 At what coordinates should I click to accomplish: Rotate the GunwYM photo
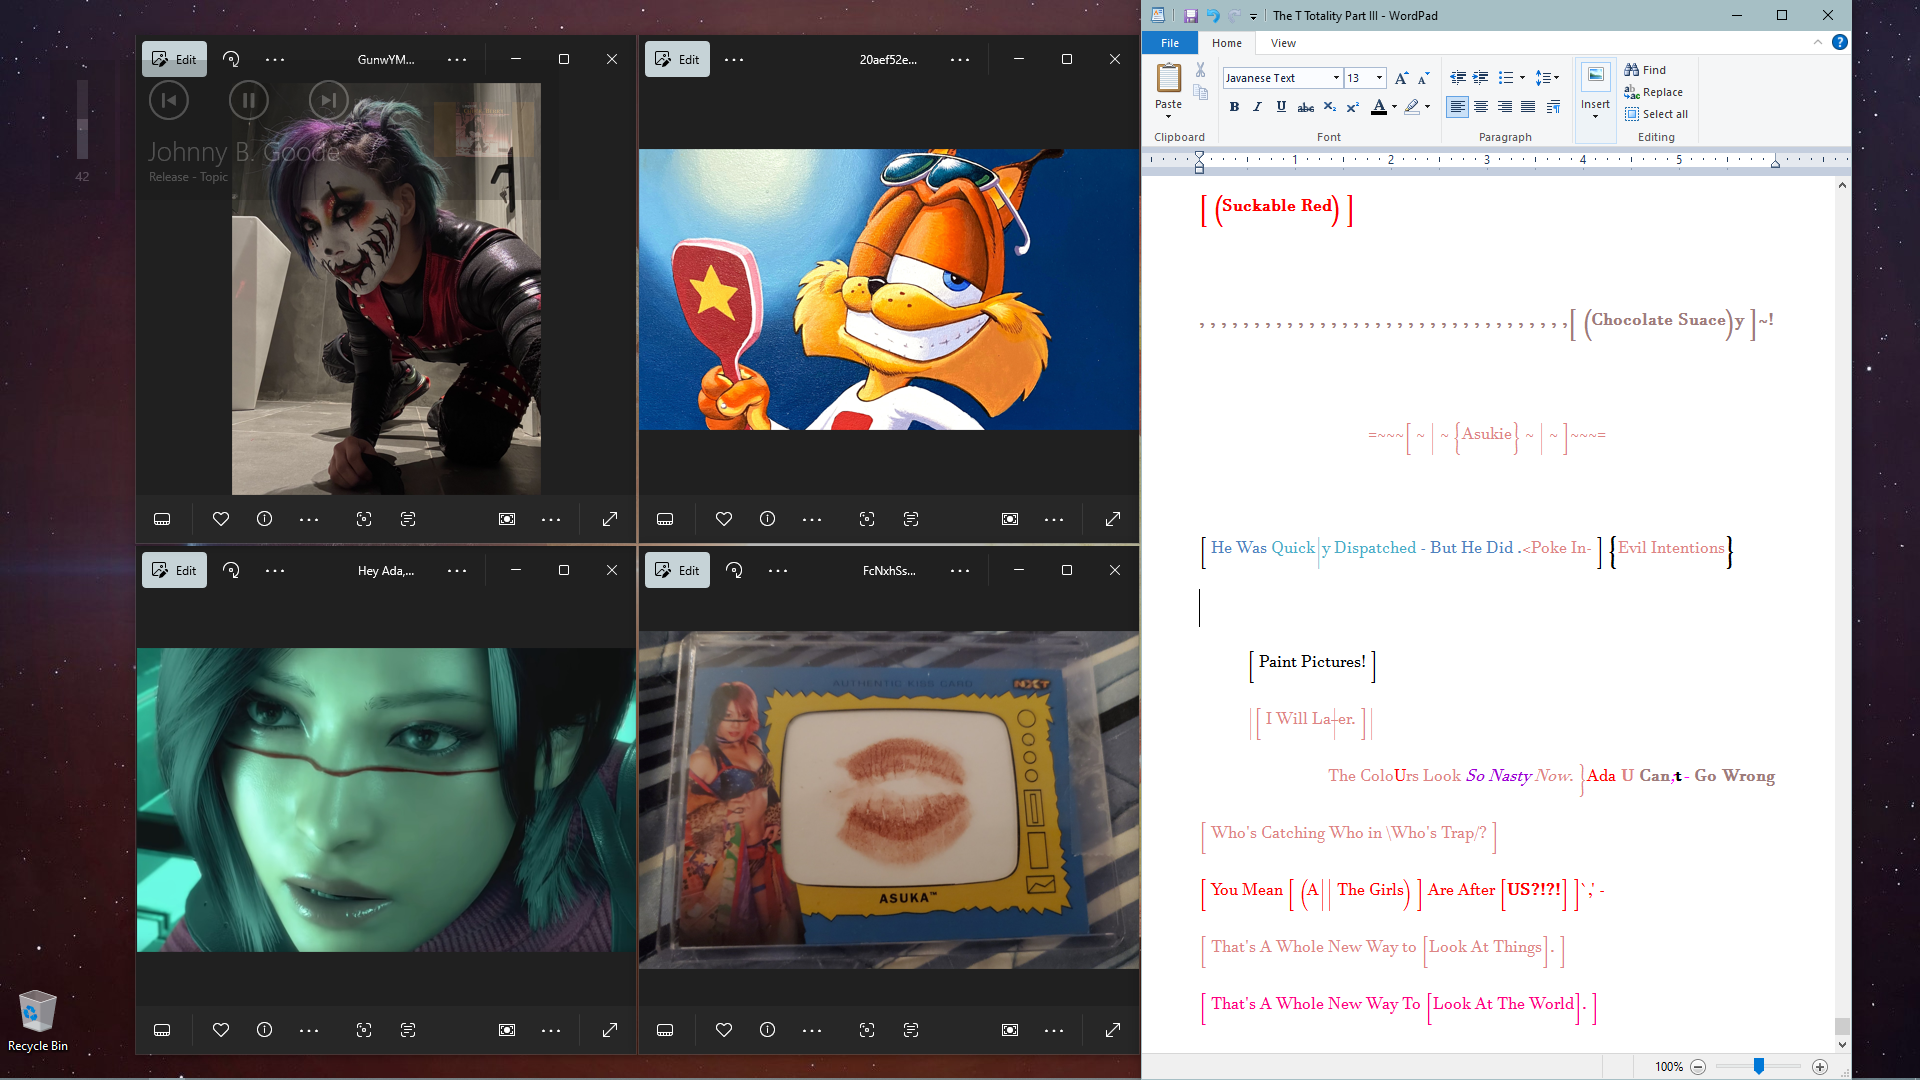point(231,60)
